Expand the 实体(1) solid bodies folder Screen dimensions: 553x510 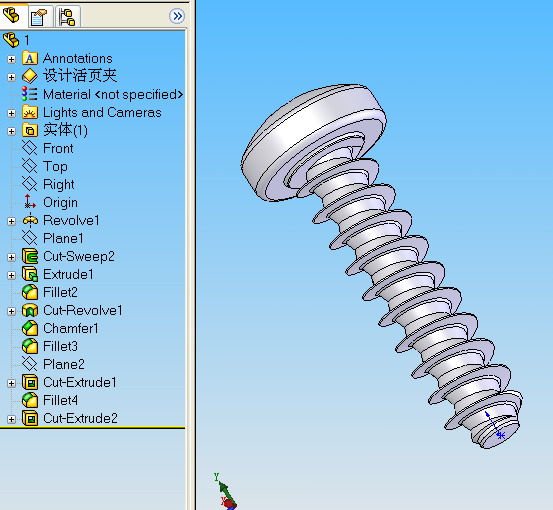click(11, 131)
